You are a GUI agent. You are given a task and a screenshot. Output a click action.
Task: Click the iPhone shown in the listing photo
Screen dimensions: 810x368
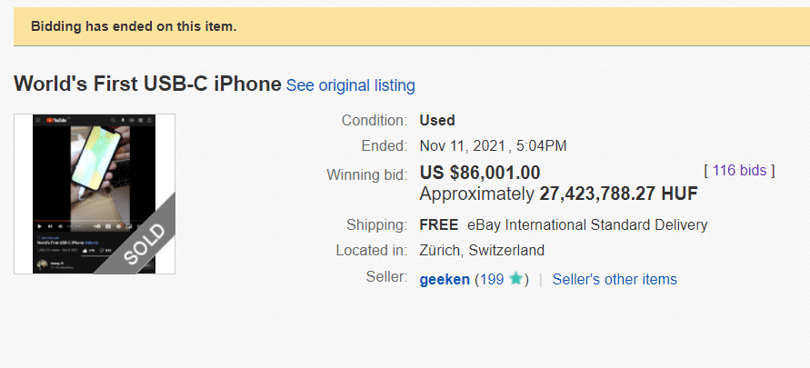(96, 158)
